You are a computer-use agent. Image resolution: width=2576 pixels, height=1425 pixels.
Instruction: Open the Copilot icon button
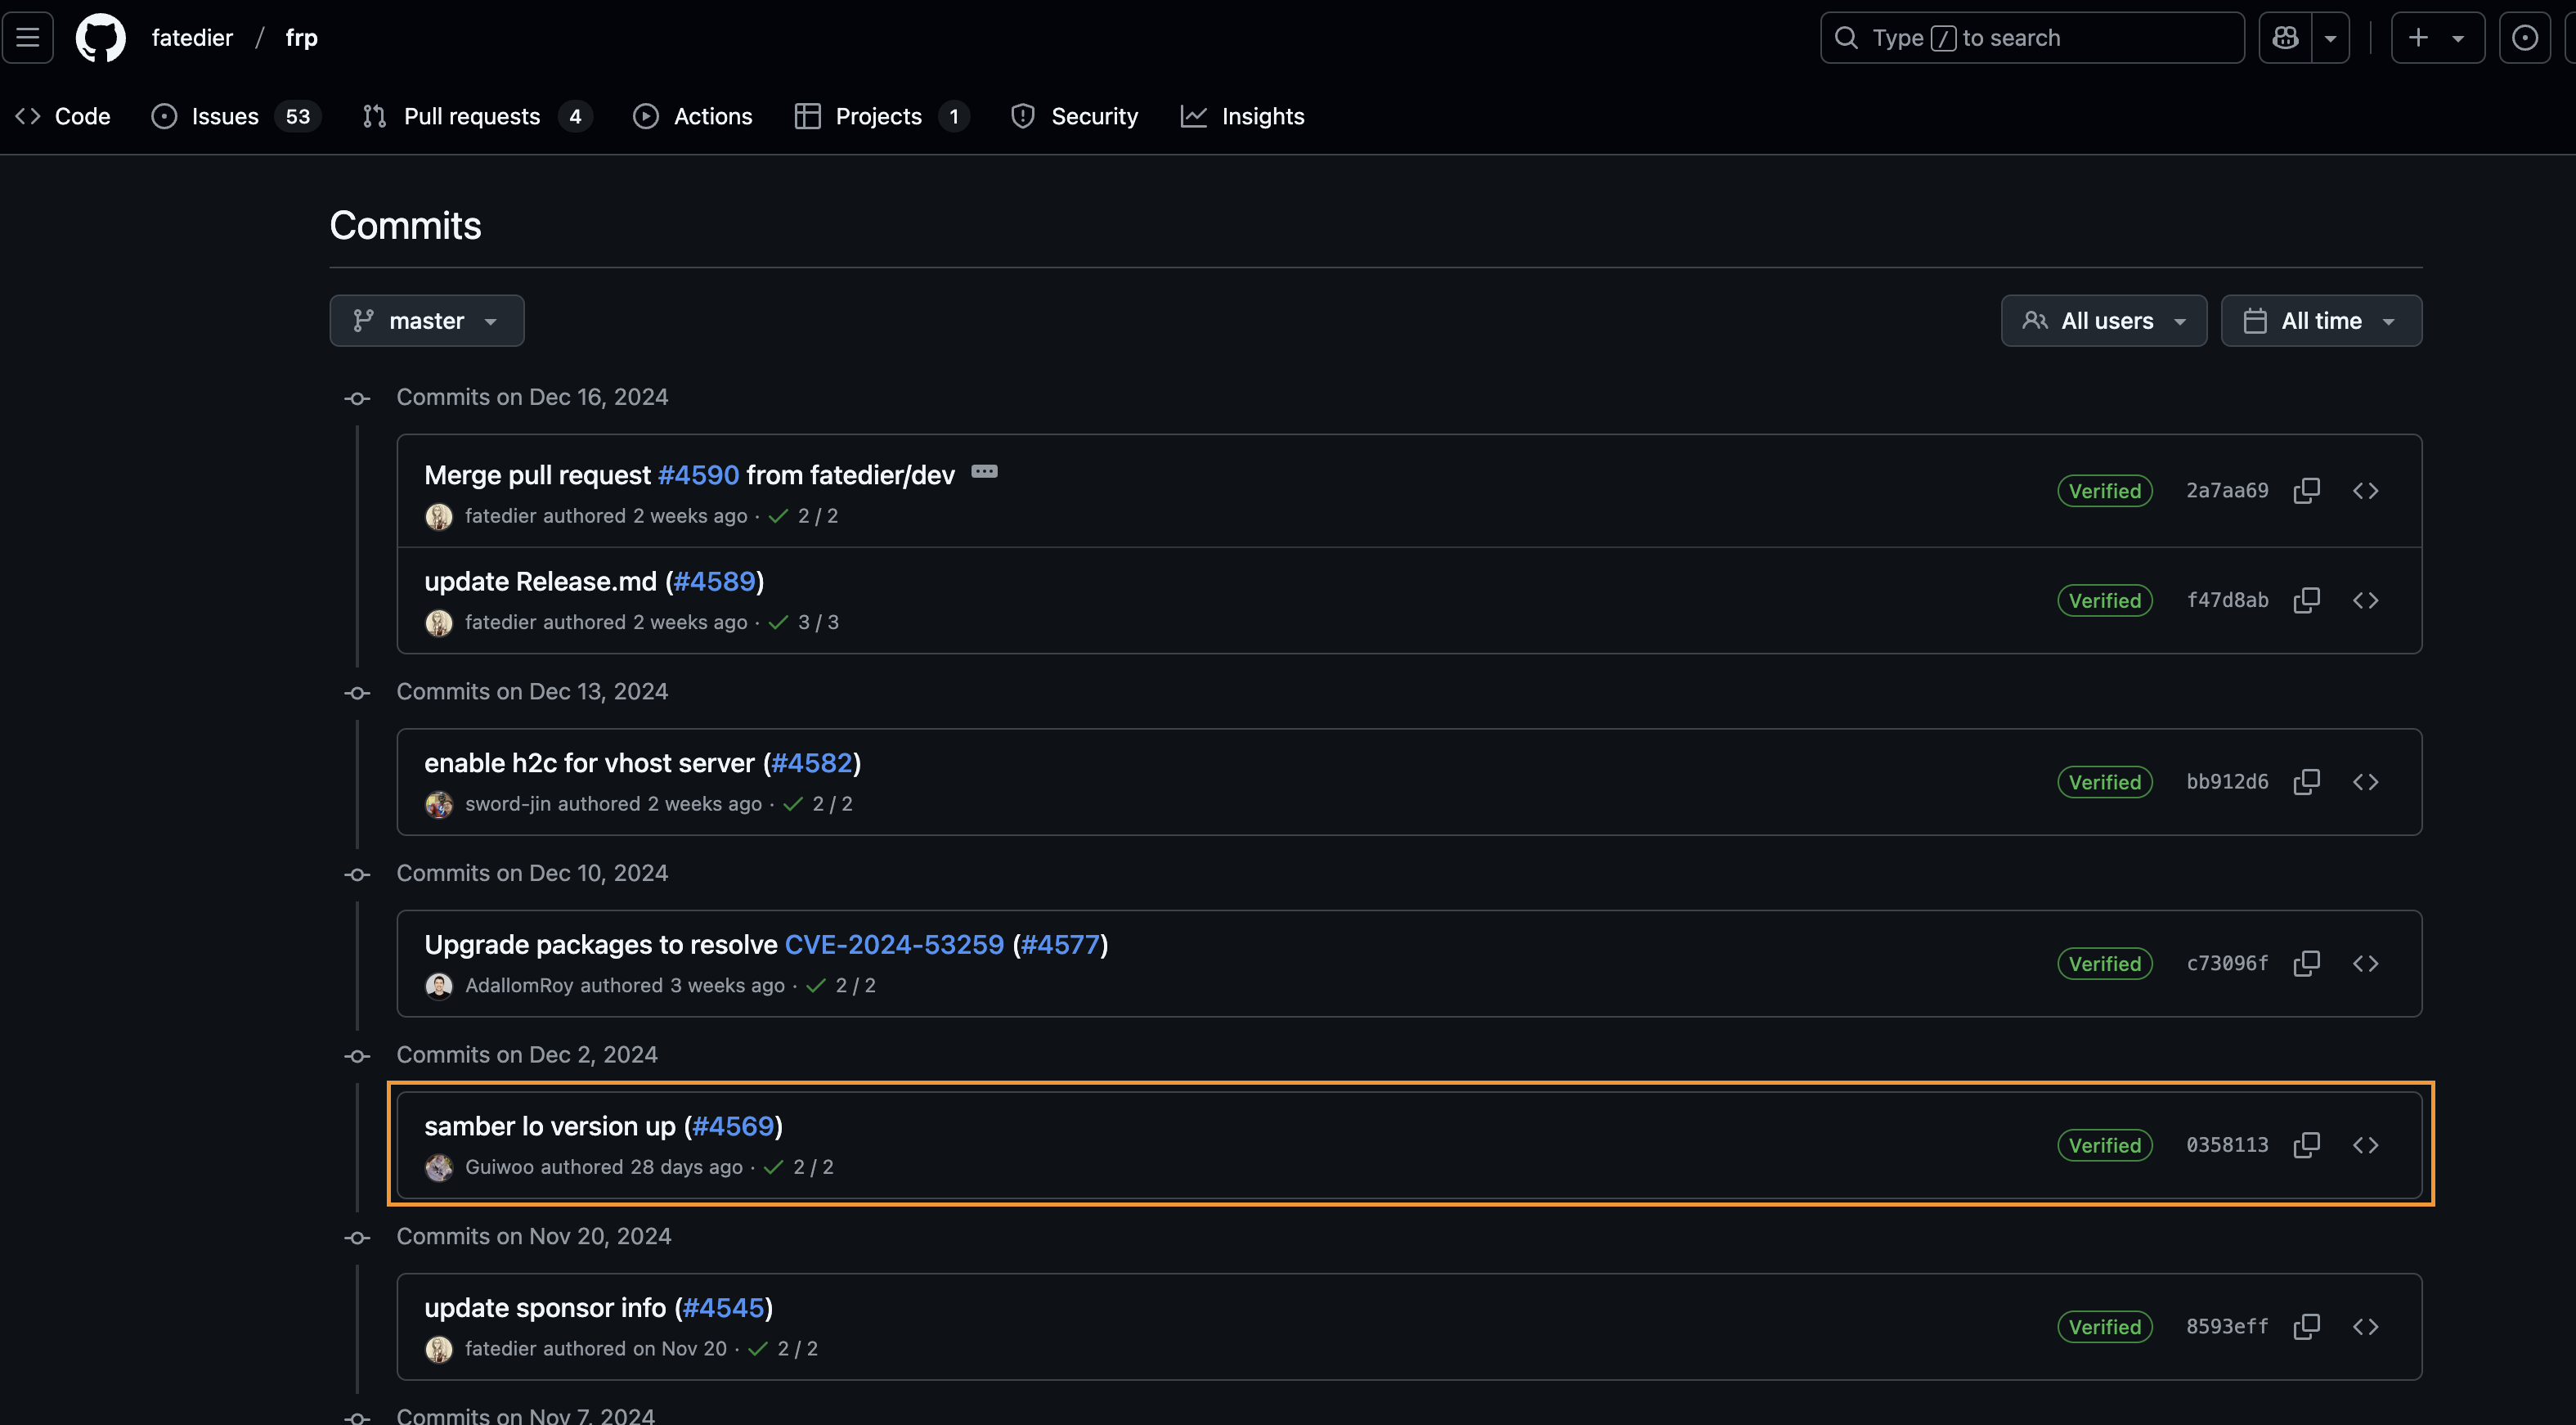pos(2285,38)
